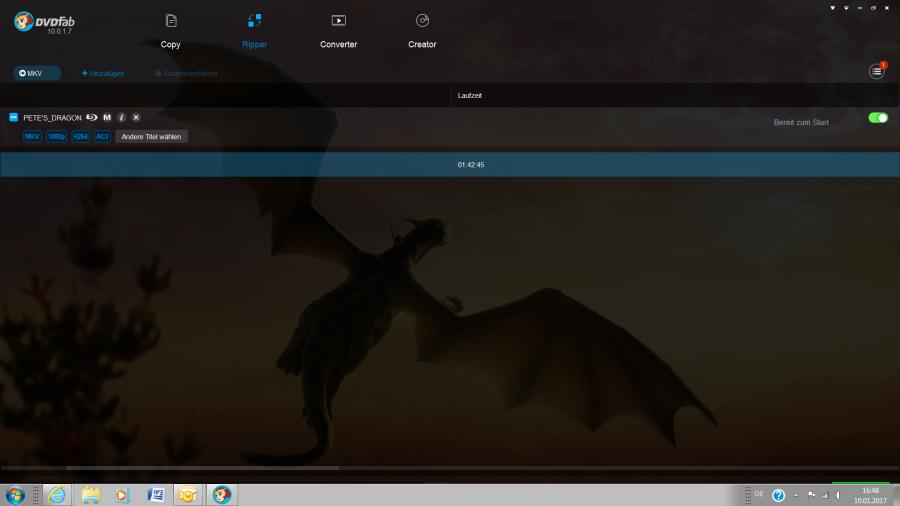This screenshot has width=900, height=506.
Task: Show info for PETE'S_DRAGON
Action: point(122,118)
